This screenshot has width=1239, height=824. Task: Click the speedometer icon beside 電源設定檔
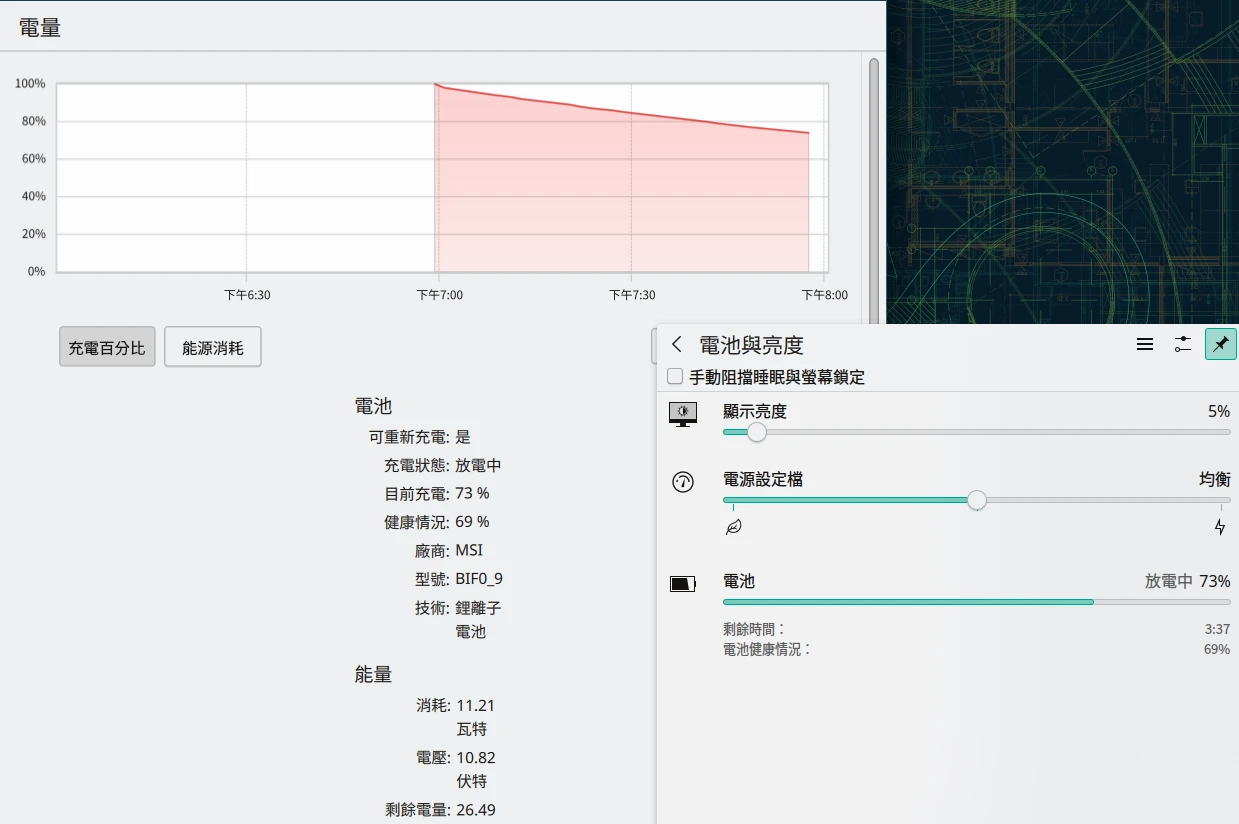[683, 482]
